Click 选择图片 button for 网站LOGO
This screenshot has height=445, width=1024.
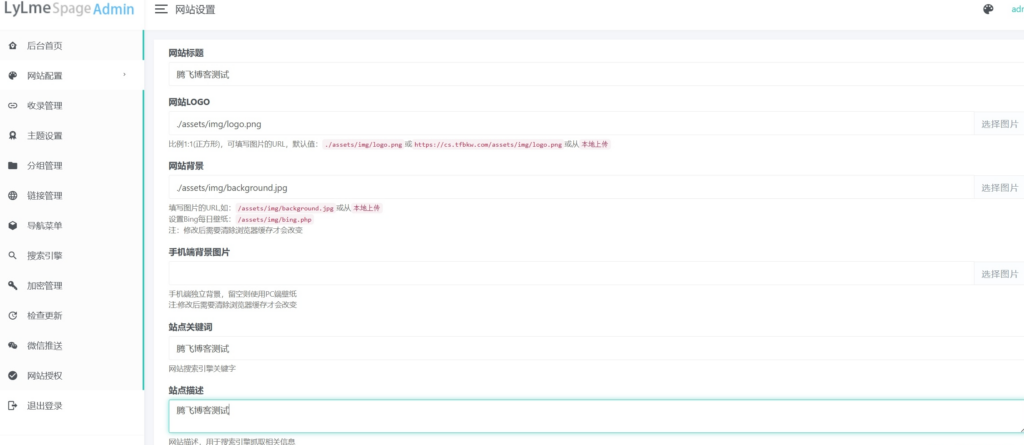click(999, 124)
